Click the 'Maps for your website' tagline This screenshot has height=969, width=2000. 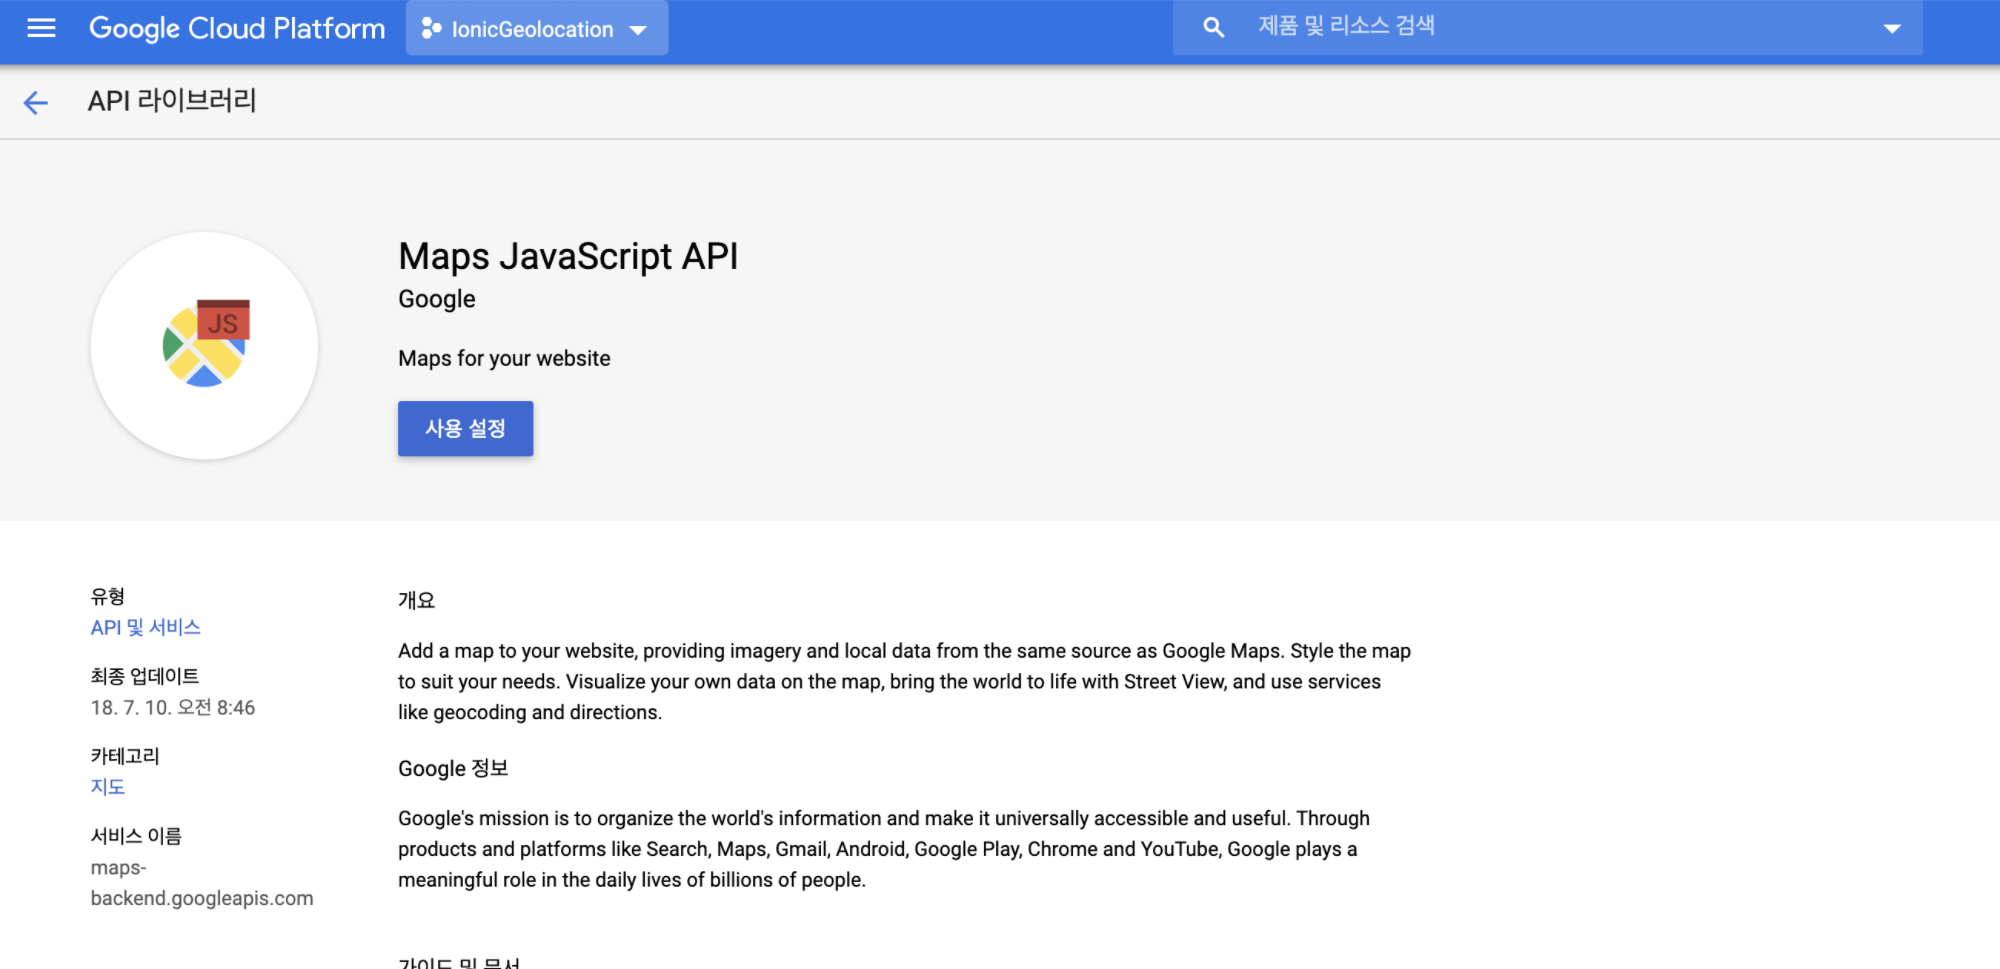pyautogui.click(x=504, y=358)
